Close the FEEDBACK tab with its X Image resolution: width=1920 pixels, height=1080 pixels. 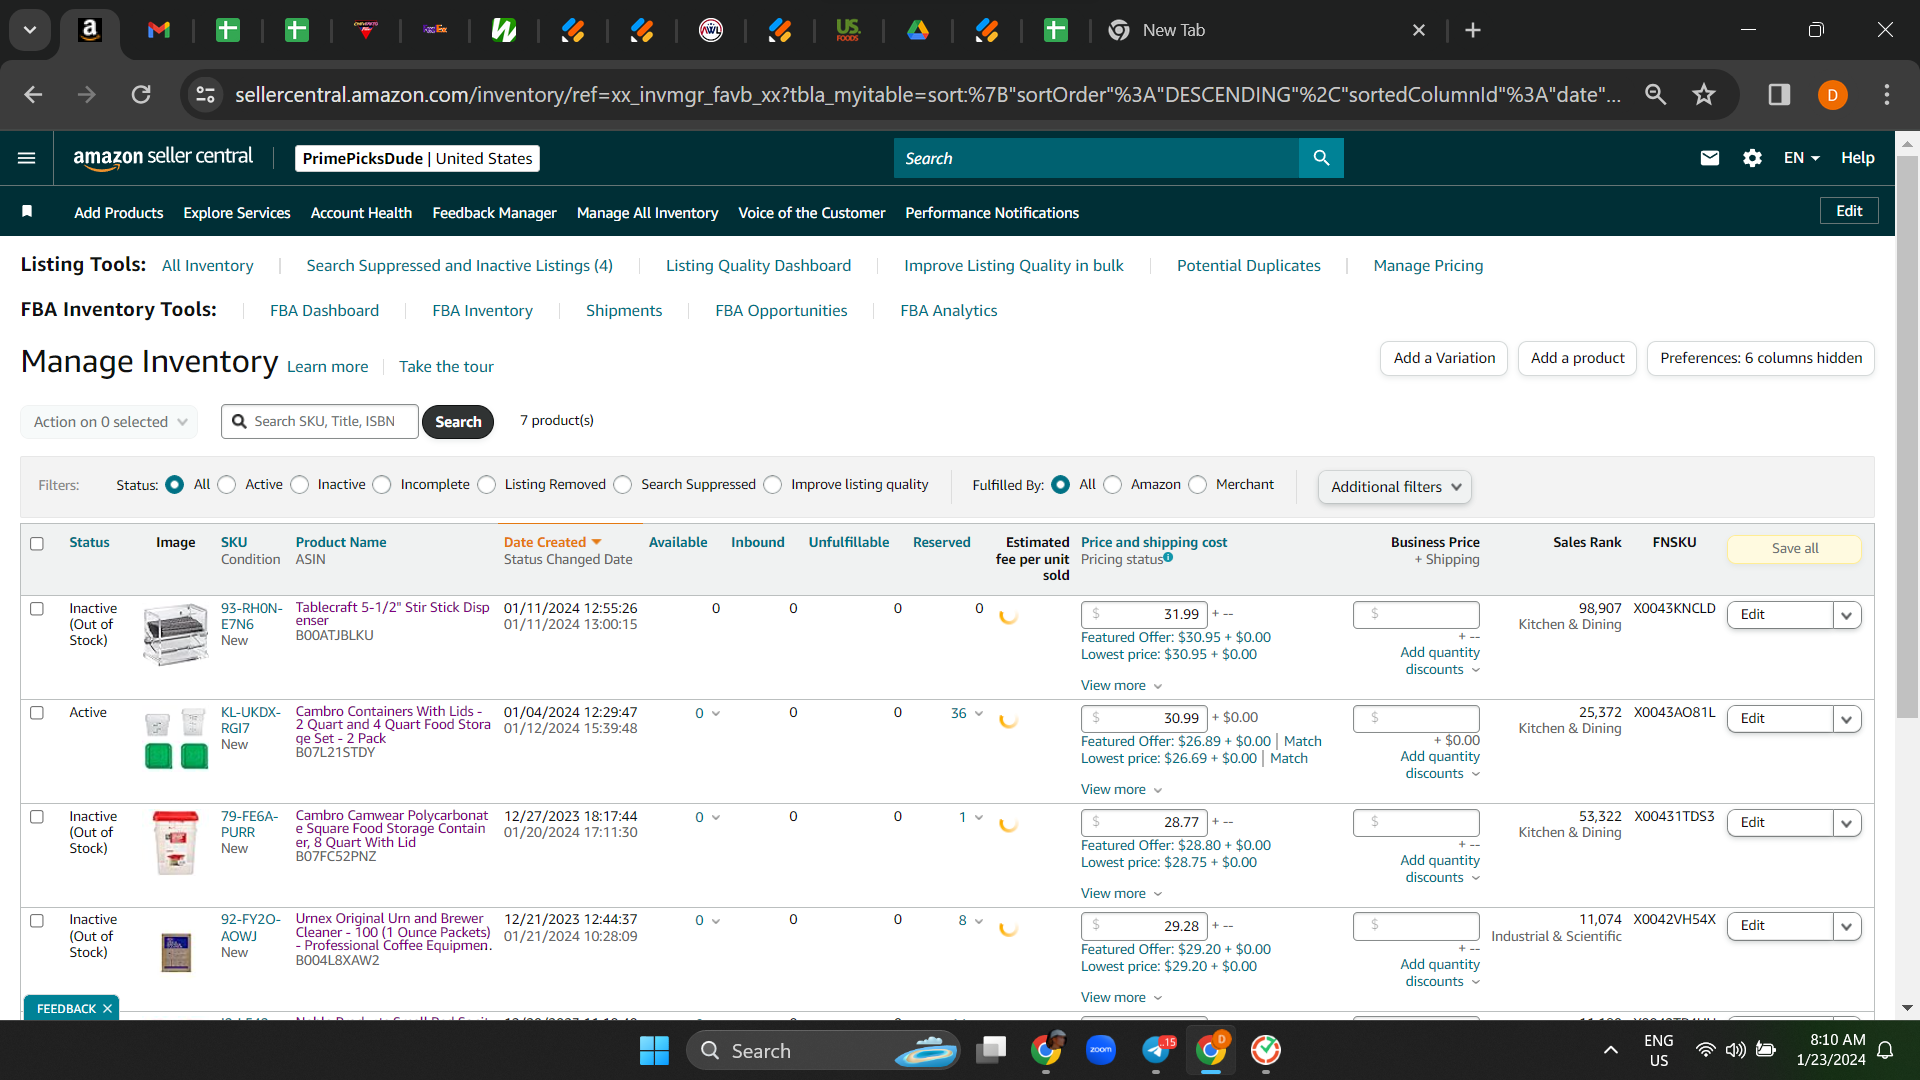107,1009
